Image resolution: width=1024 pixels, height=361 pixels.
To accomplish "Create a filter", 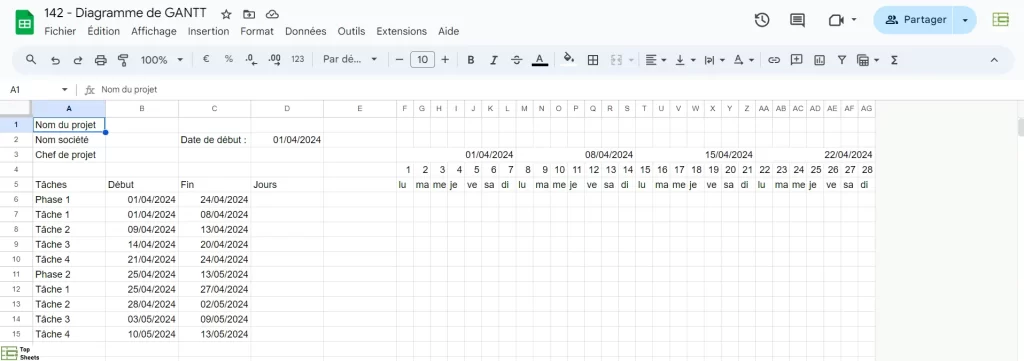I will [x=842, y=60].
